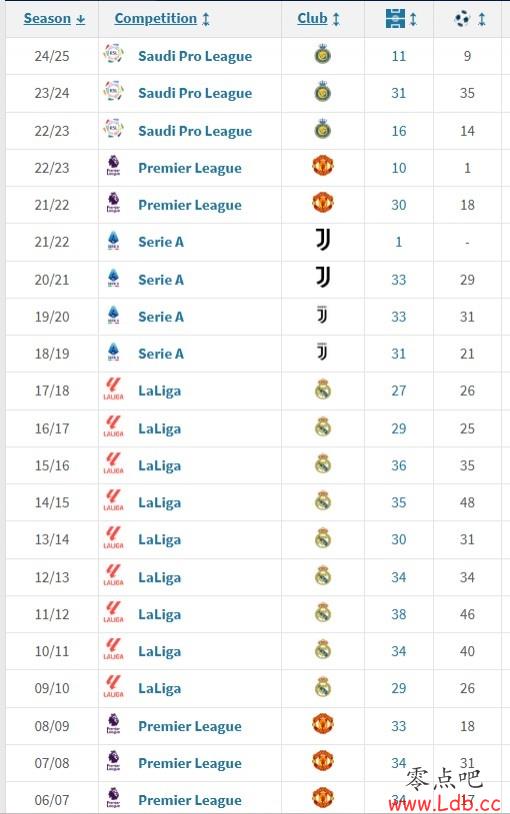Click Manchester United crest in 07/08 row
The height and width of the screenshot is (814, 510).
[323, 762]
